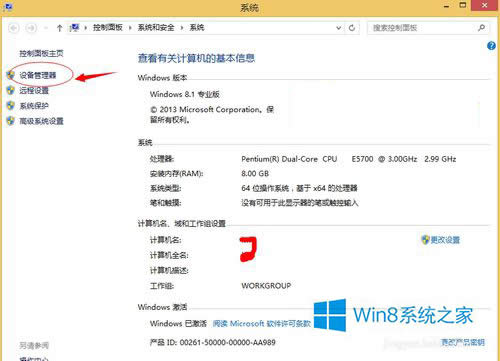This screenshot has width=500, height=361.
Task: Click the text Windows 8.1 专业版
Action: point(185,94)
